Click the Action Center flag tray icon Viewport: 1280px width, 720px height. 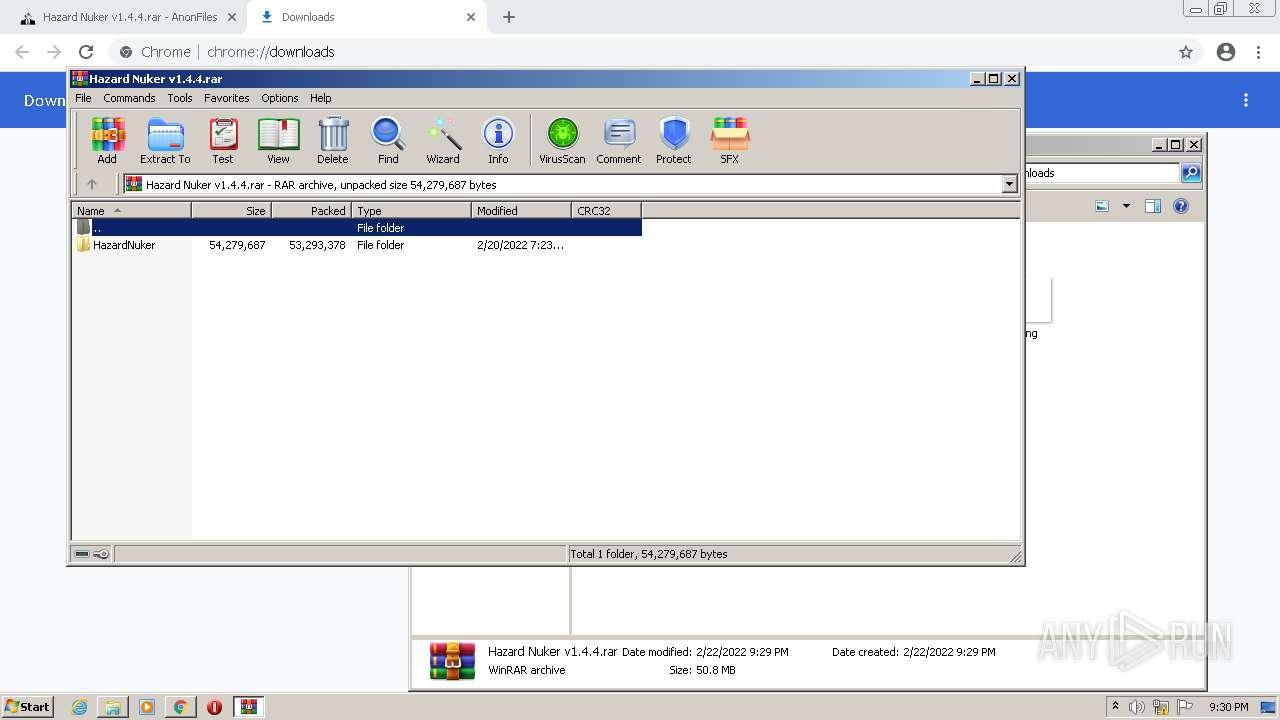pos(1185,707)
